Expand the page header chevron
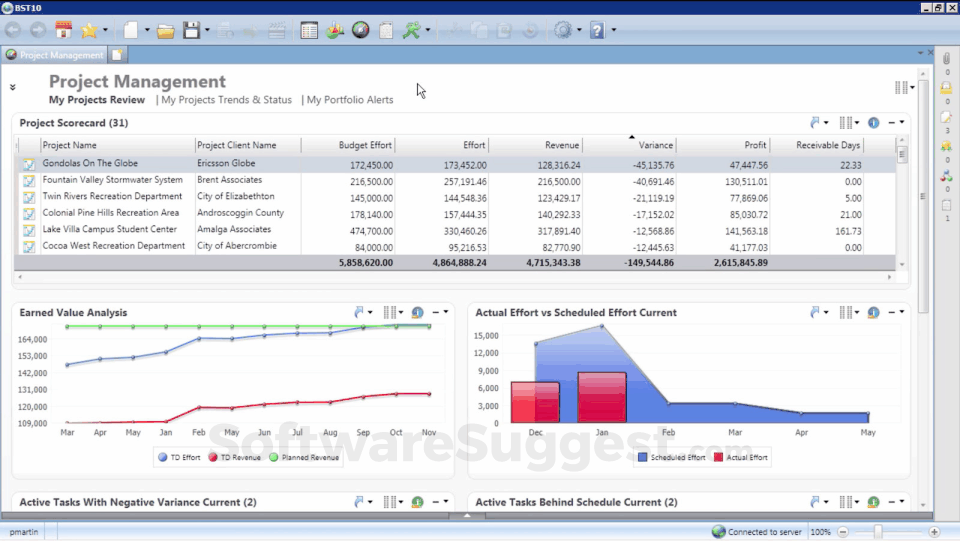The width and height of the screenshot is (960, 541). tap(13, 87)
